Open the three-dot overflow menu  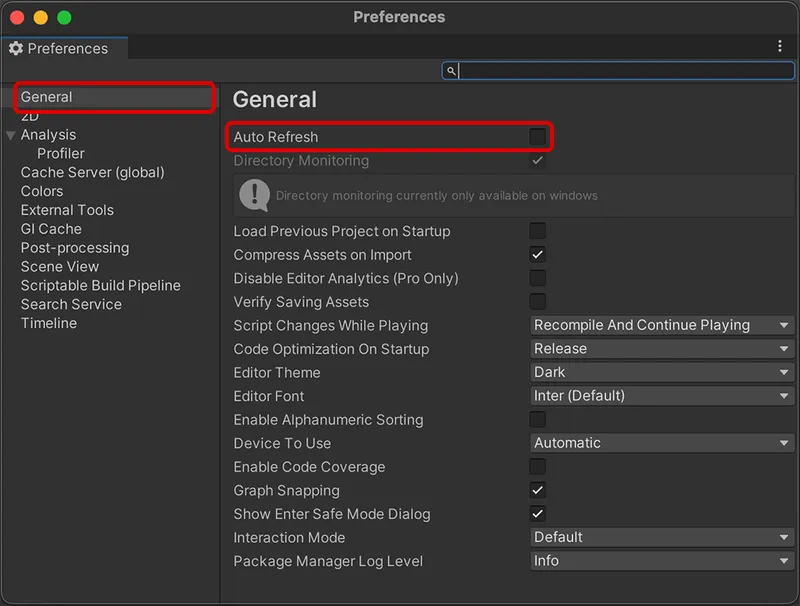[x=781, y=45]
